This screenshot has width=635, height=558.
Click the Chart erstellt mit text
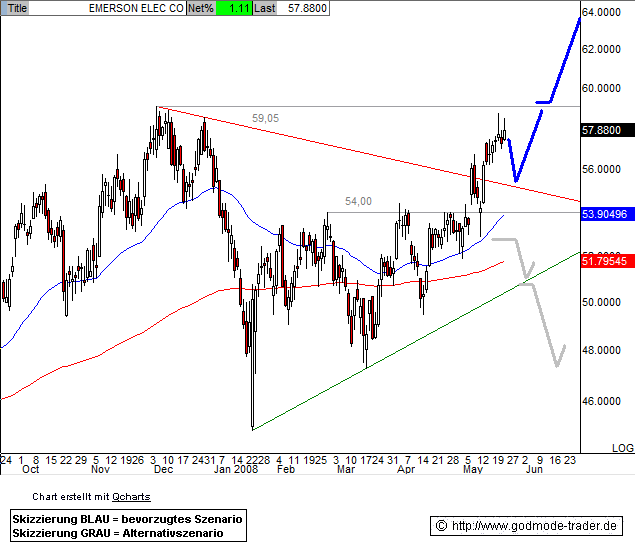(x=71, y=496)
